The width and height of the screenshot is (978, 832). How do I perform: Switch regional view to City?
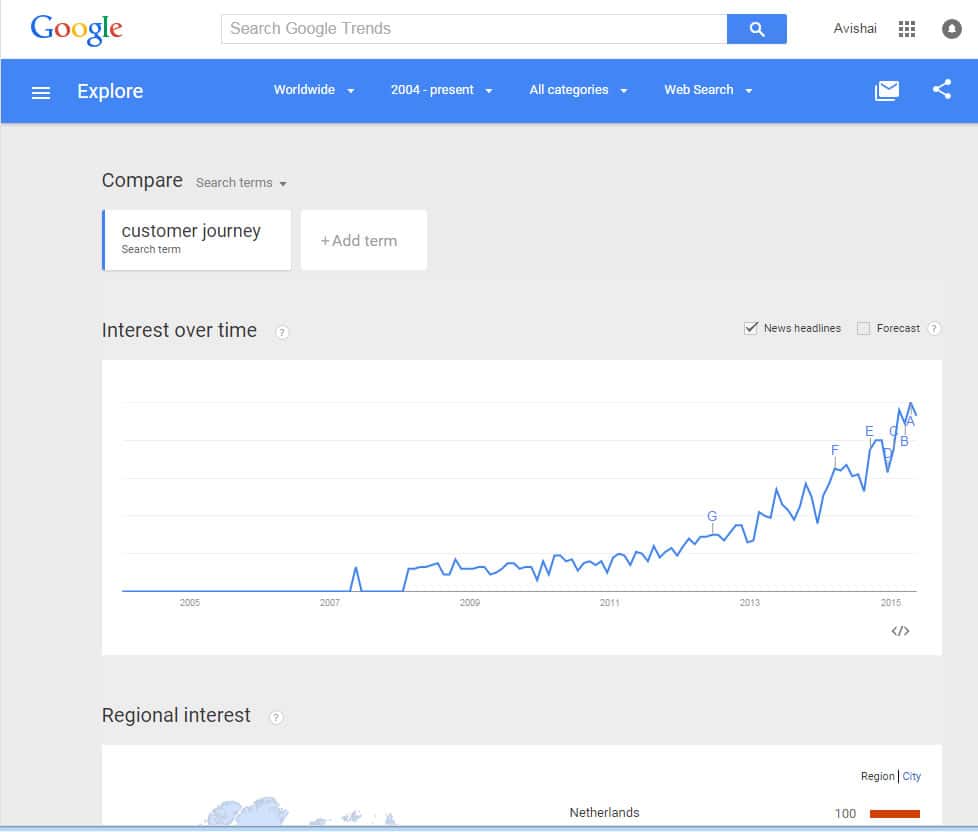911,776
